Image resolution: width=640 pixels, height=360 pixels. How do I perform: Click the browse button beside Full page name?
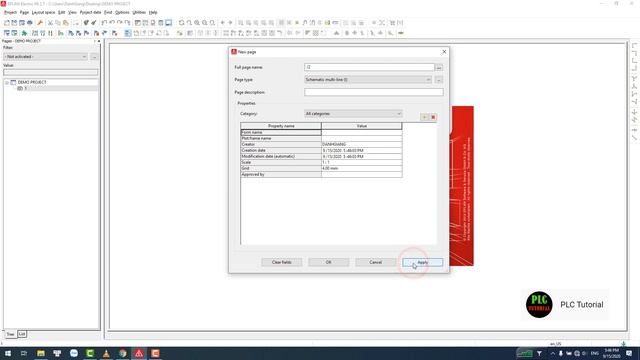[439, 67]
